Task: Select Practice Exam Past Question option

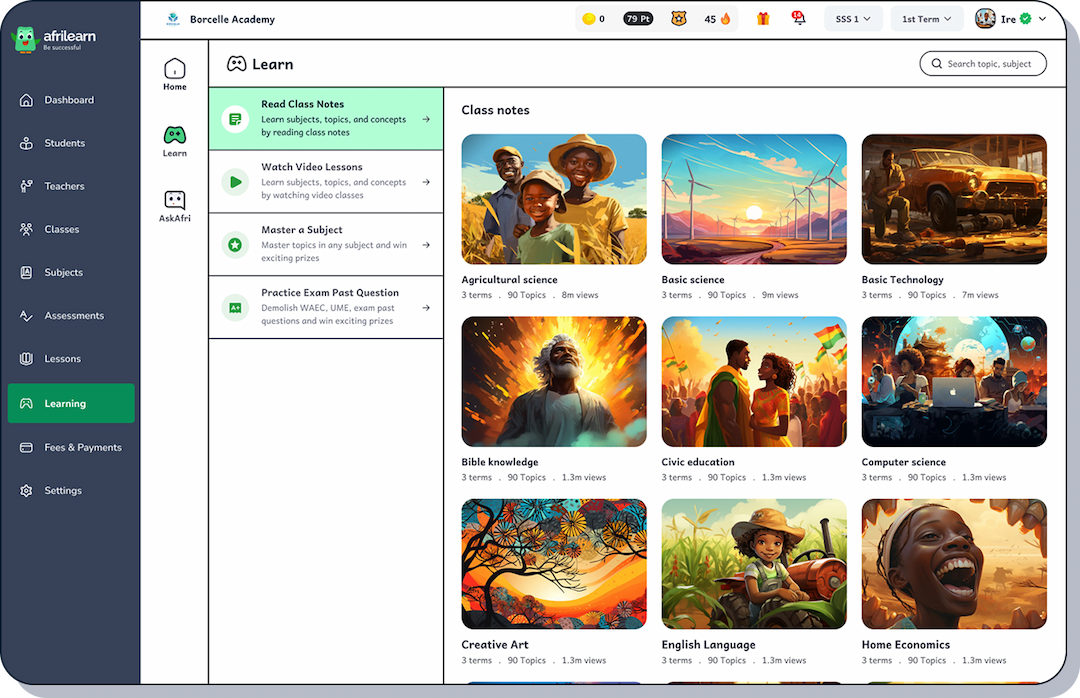Action: [x=326, y=307]
